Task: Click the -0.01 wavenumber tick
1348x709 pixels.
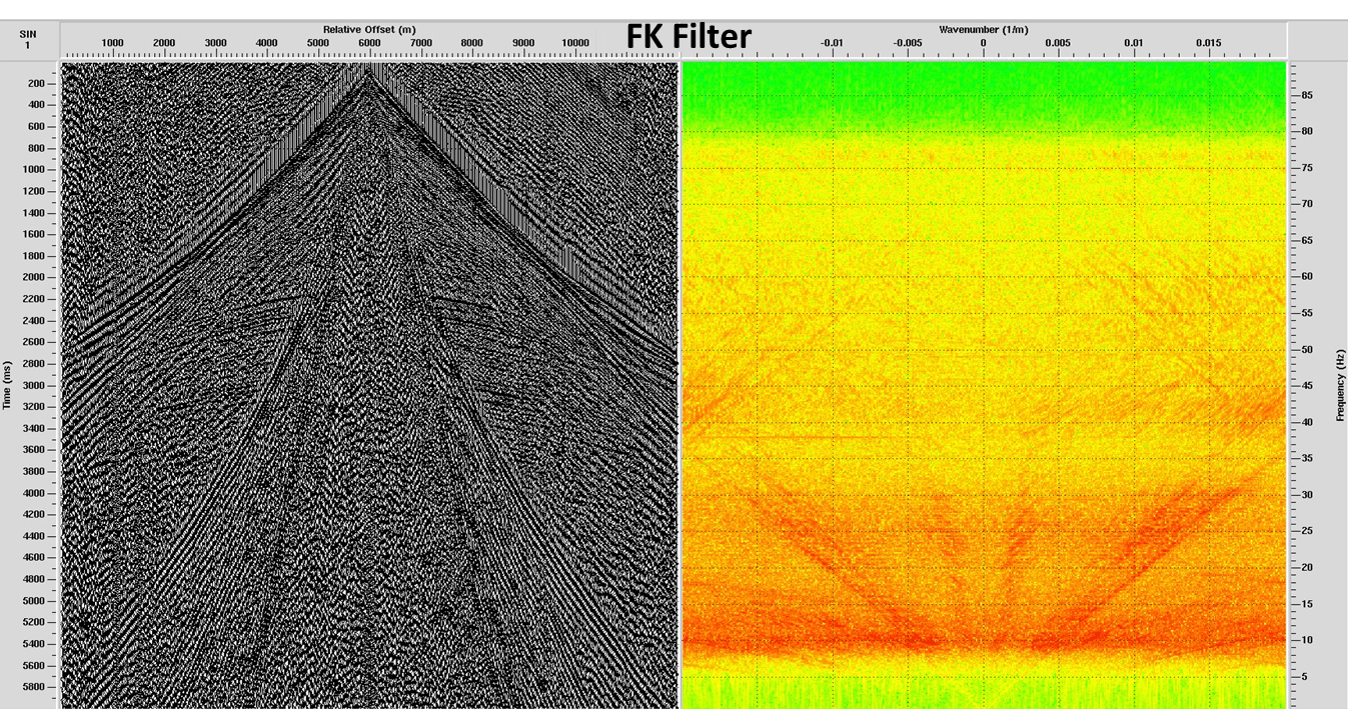Action: (831, 43)
